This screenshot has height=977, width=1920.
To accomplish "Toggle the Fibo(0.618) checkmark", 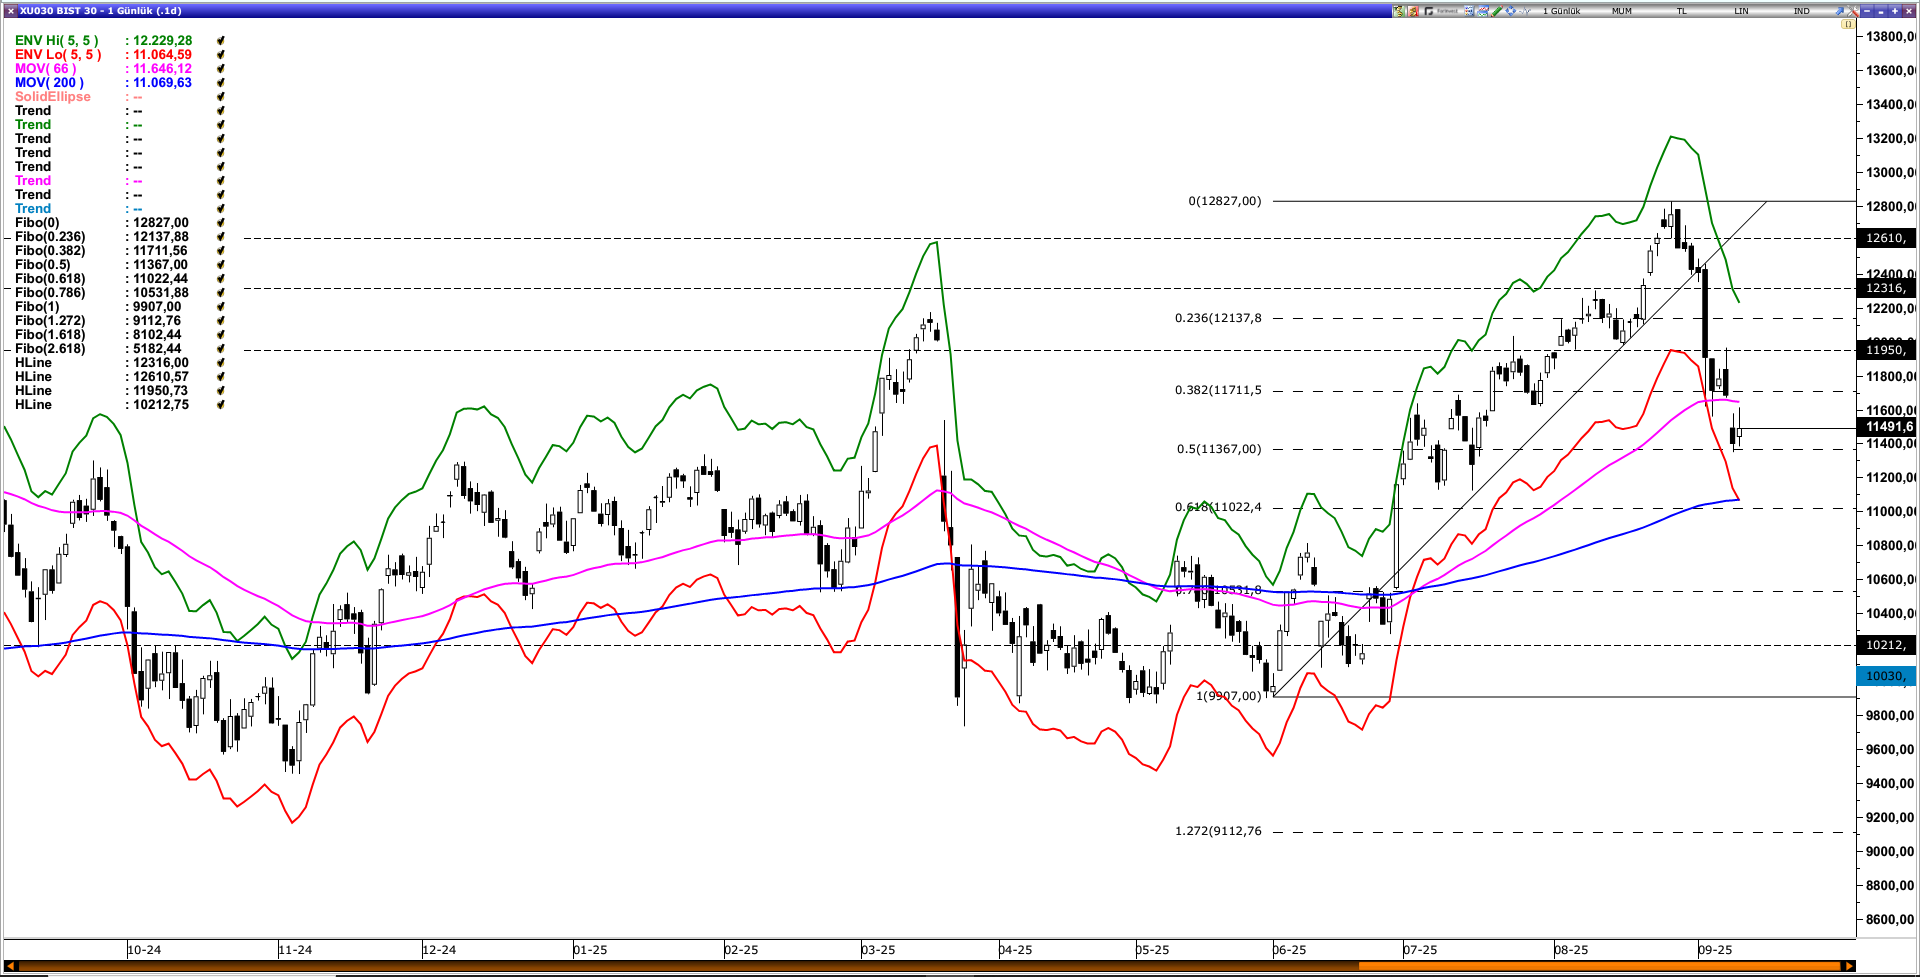I will click(220, 279).
